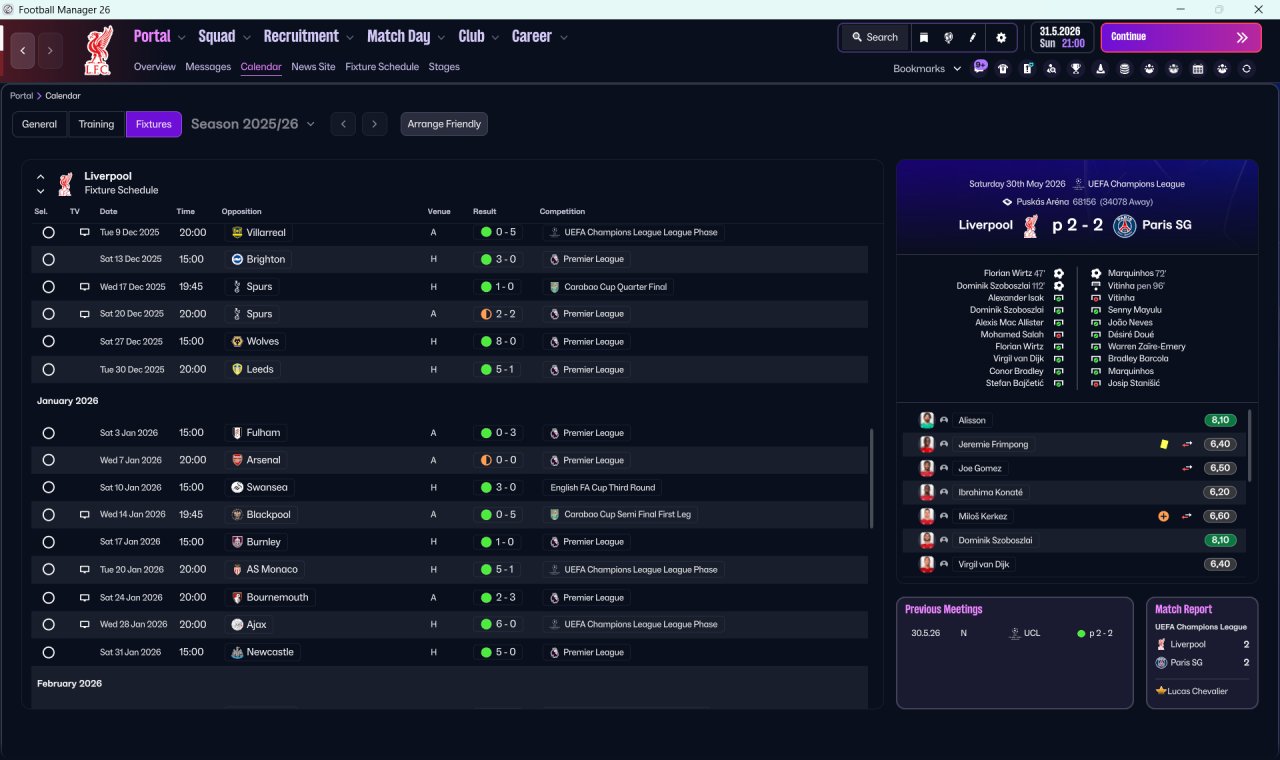Screen dimensions: 1280x760
Task: Collapse the Liverpool Fixture Schedule with the up chevron
Action: 41,176
